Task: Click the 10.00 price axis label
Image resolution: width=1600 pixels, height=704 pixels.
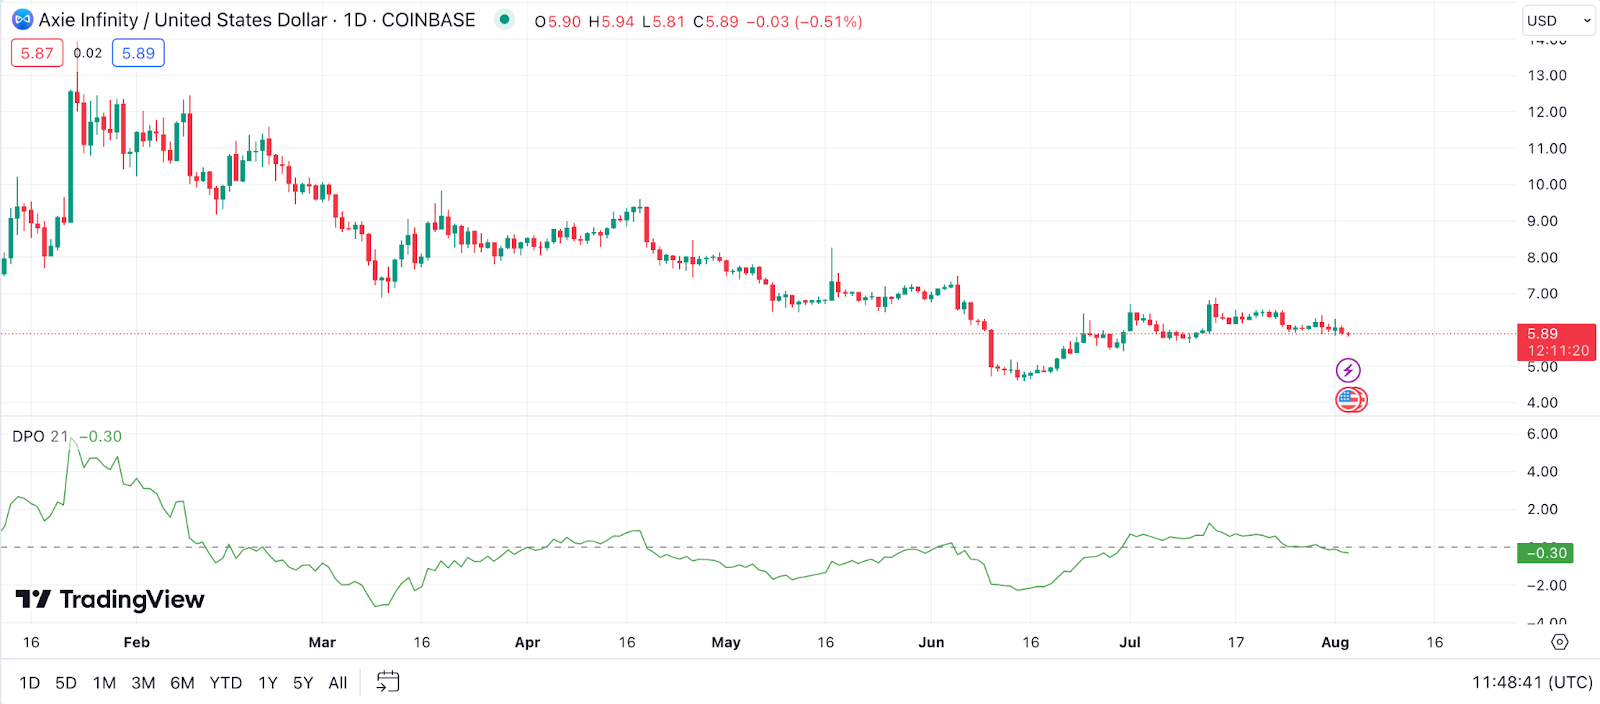Action: pyautogui.click(x=1547, y=184)
